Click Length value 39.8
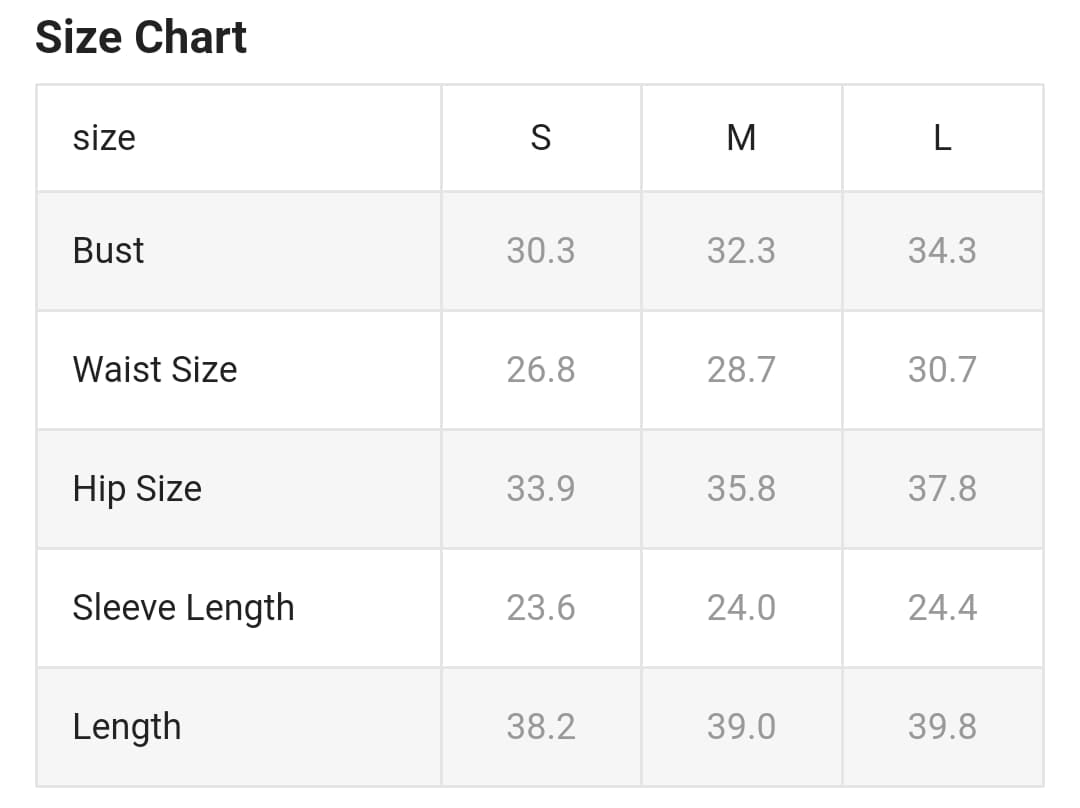Image resolution: width=1080 pixels, height=808 pixels. tap(942, 726)
